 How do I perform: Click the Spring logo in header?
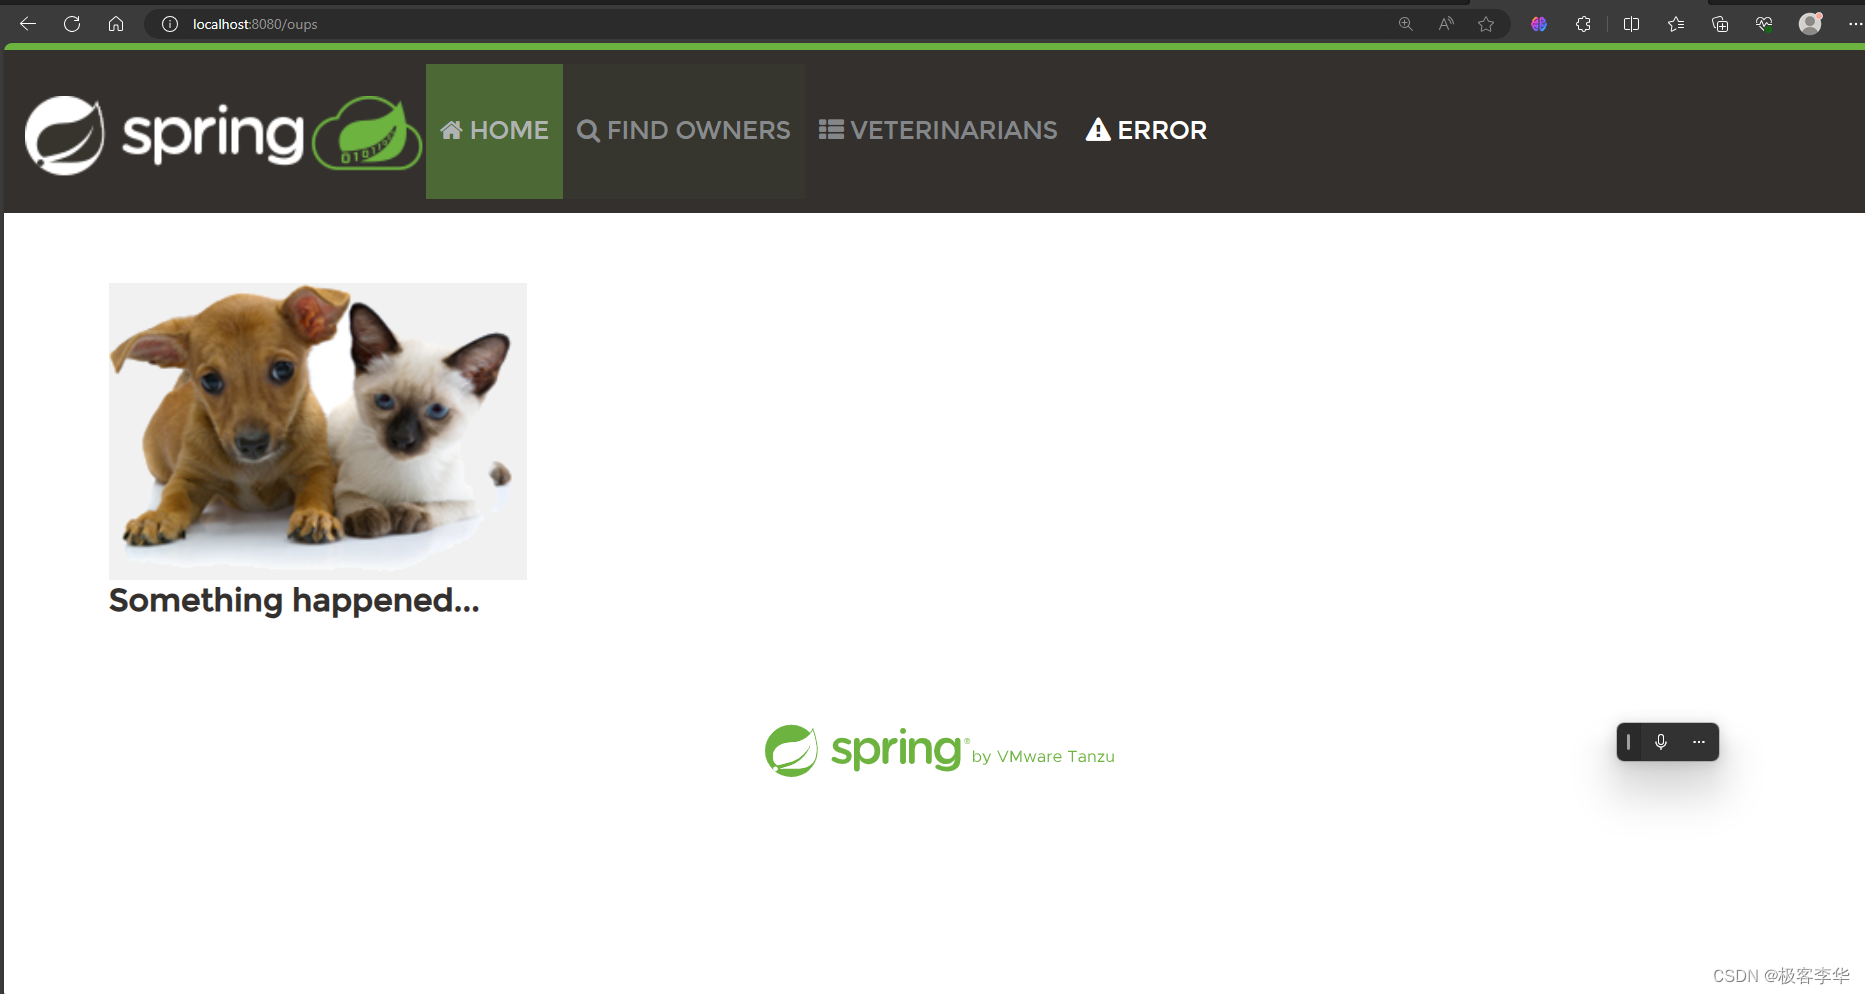pyautogui.click(x=223, y=135)
